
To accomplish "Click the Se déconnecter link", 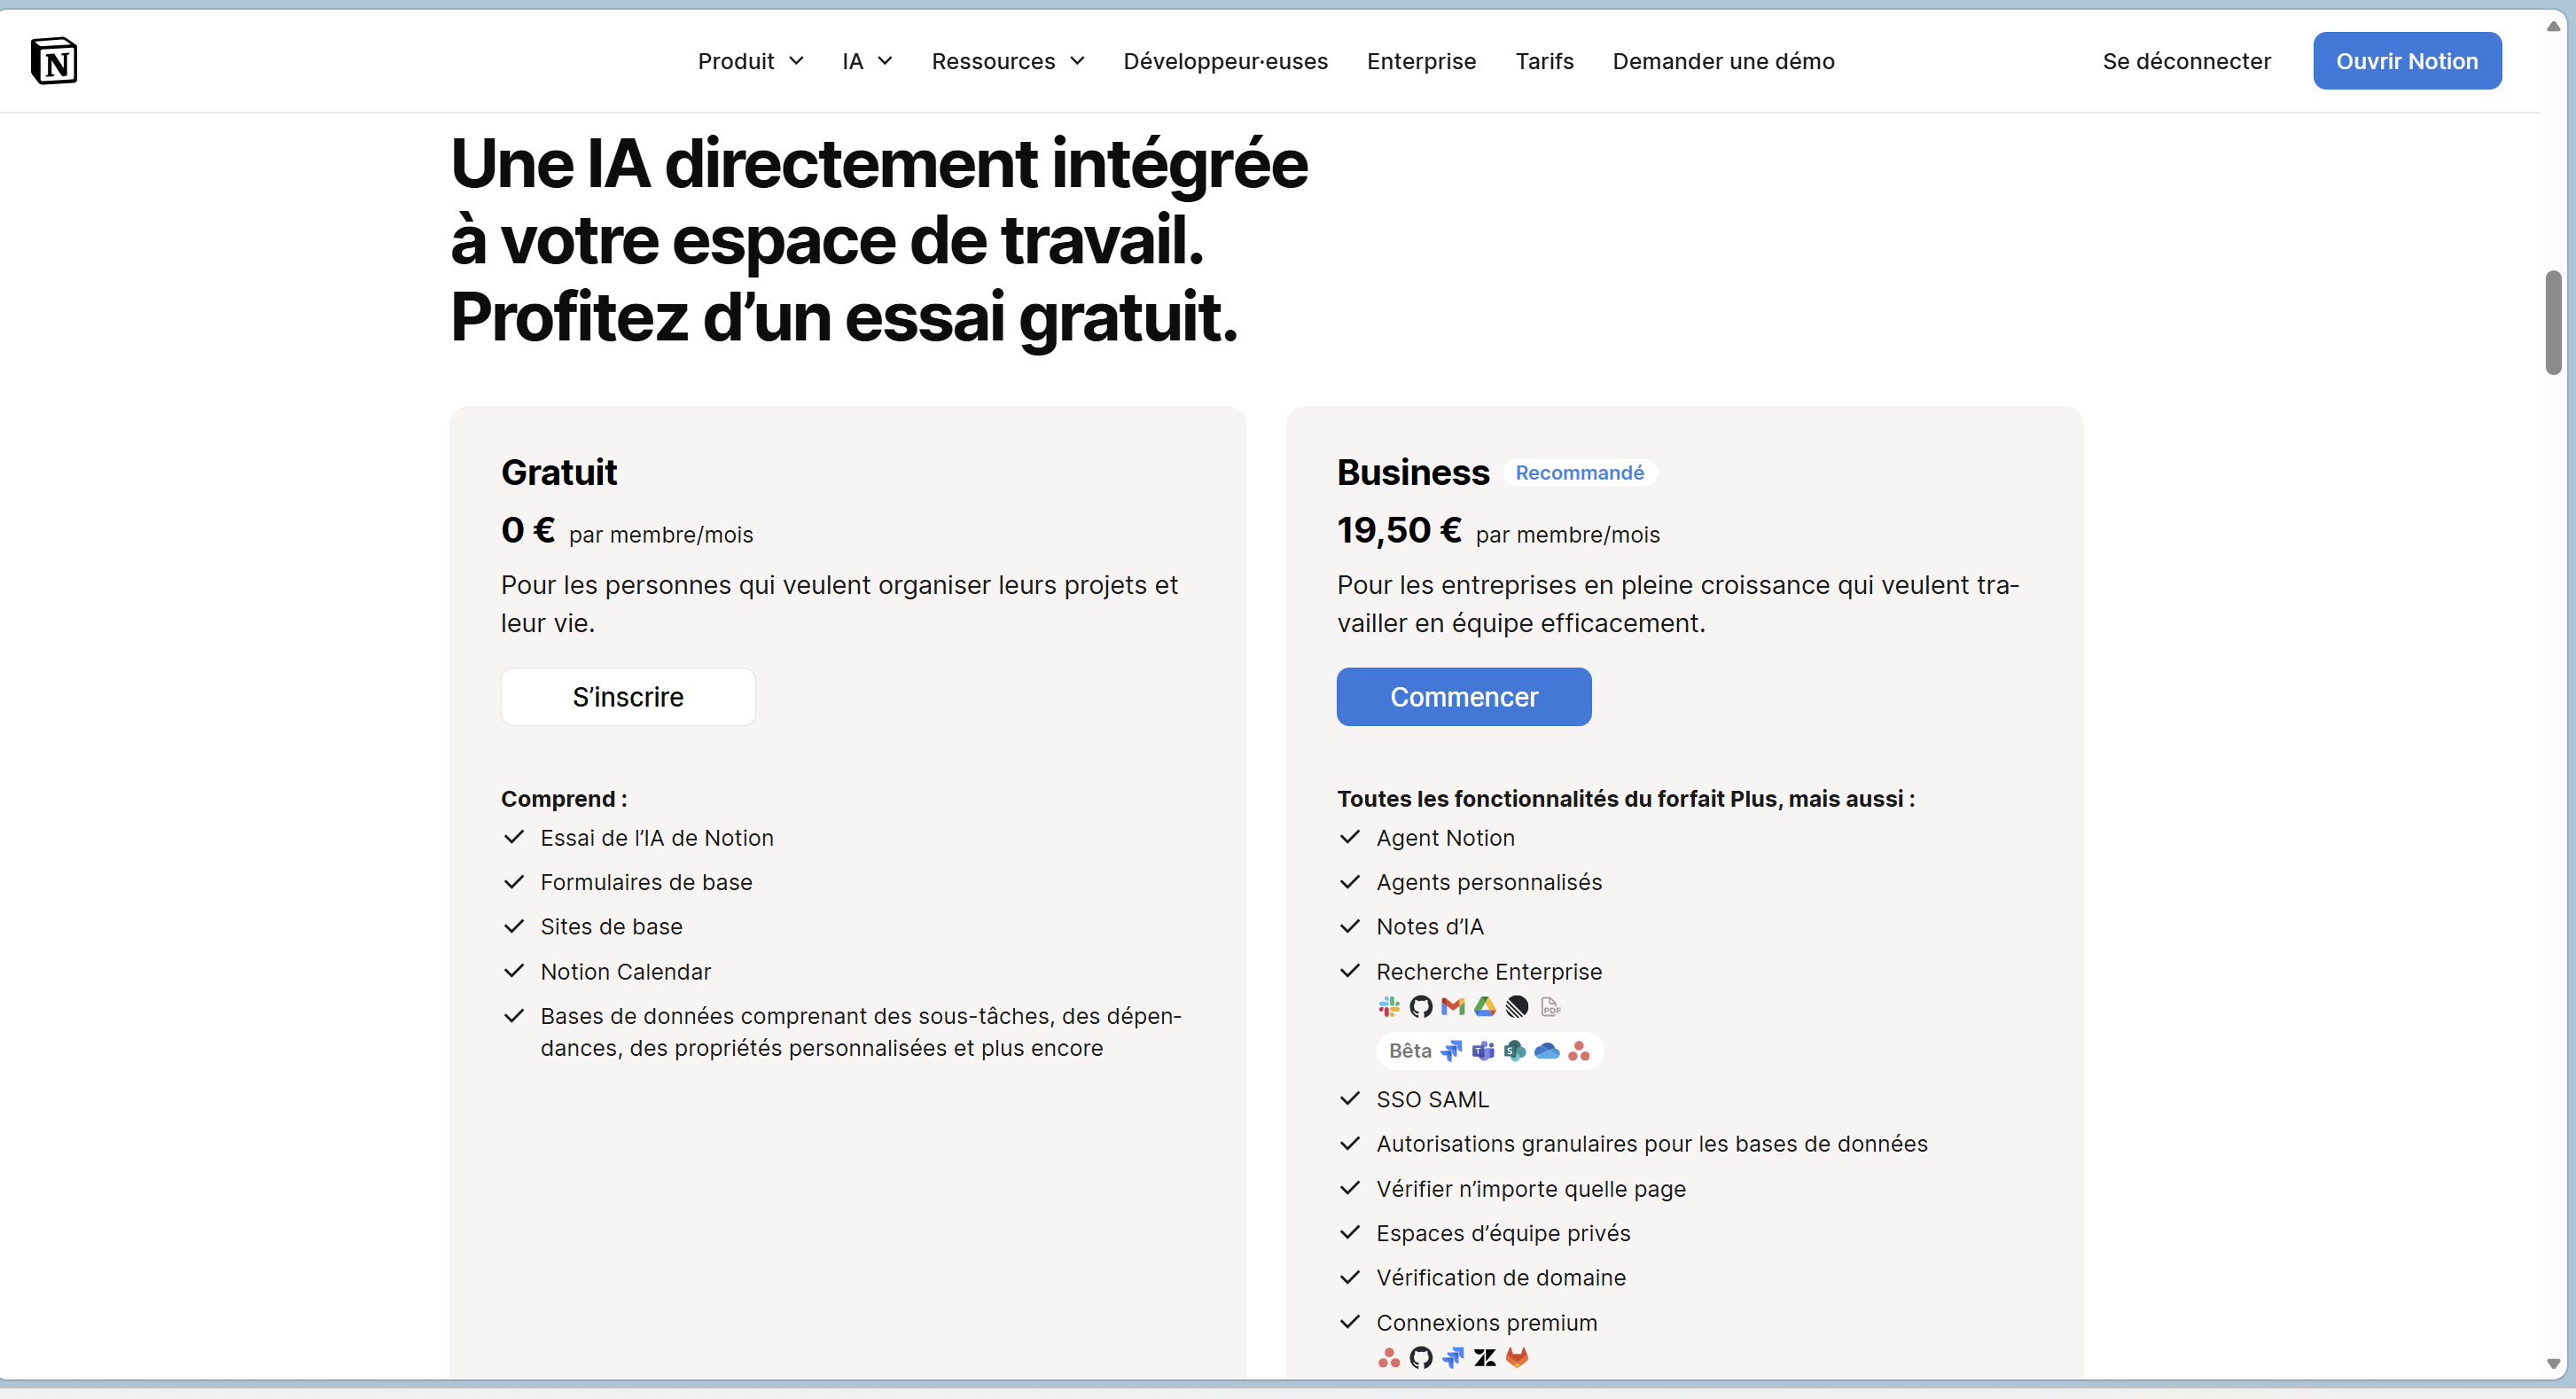I will pyautogui.click(x=2186, y=61).
